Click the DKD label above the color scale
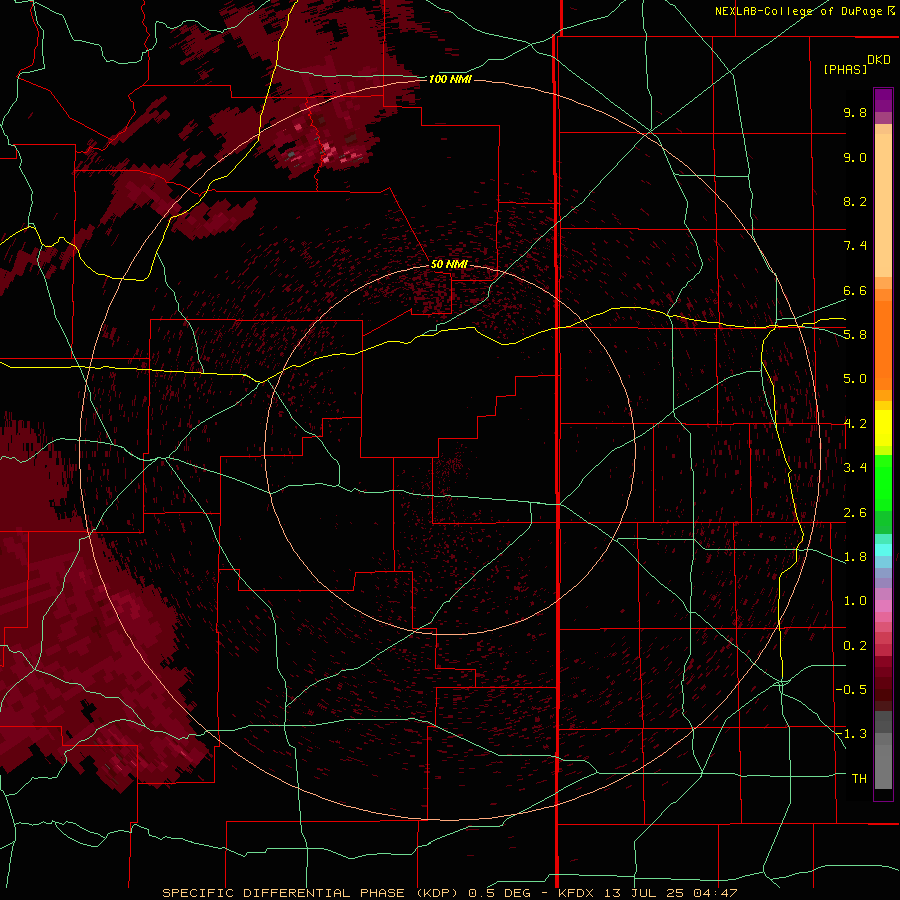The width and height of the screenshot is (900, 900). [879, 60]
